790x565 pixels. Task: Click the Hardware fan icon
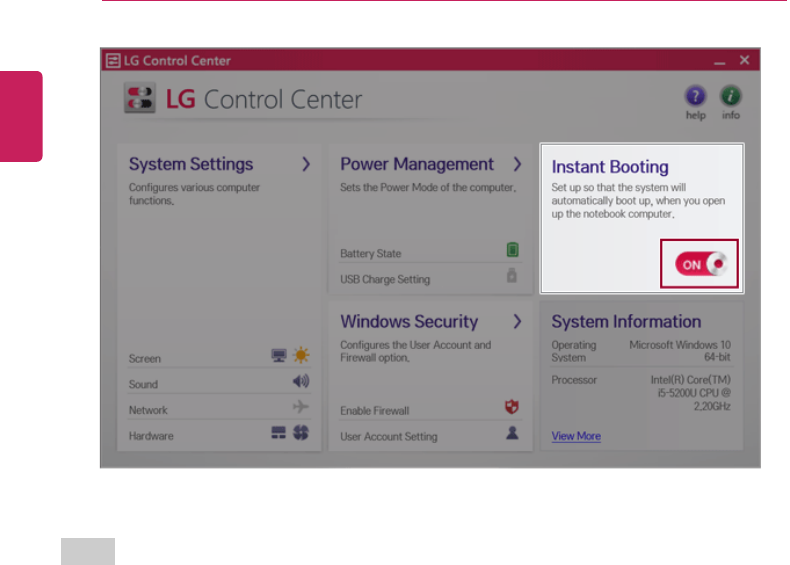[301, 432]
